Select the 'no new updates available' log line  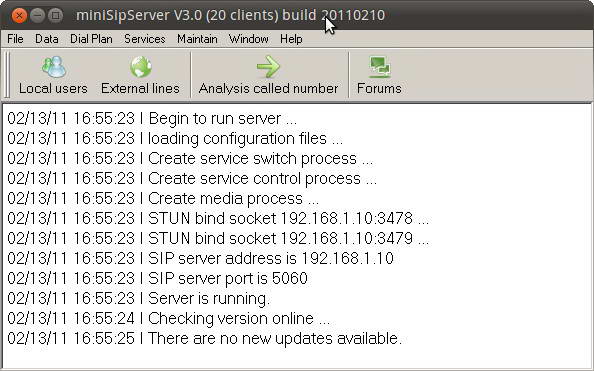coord(205,338)
